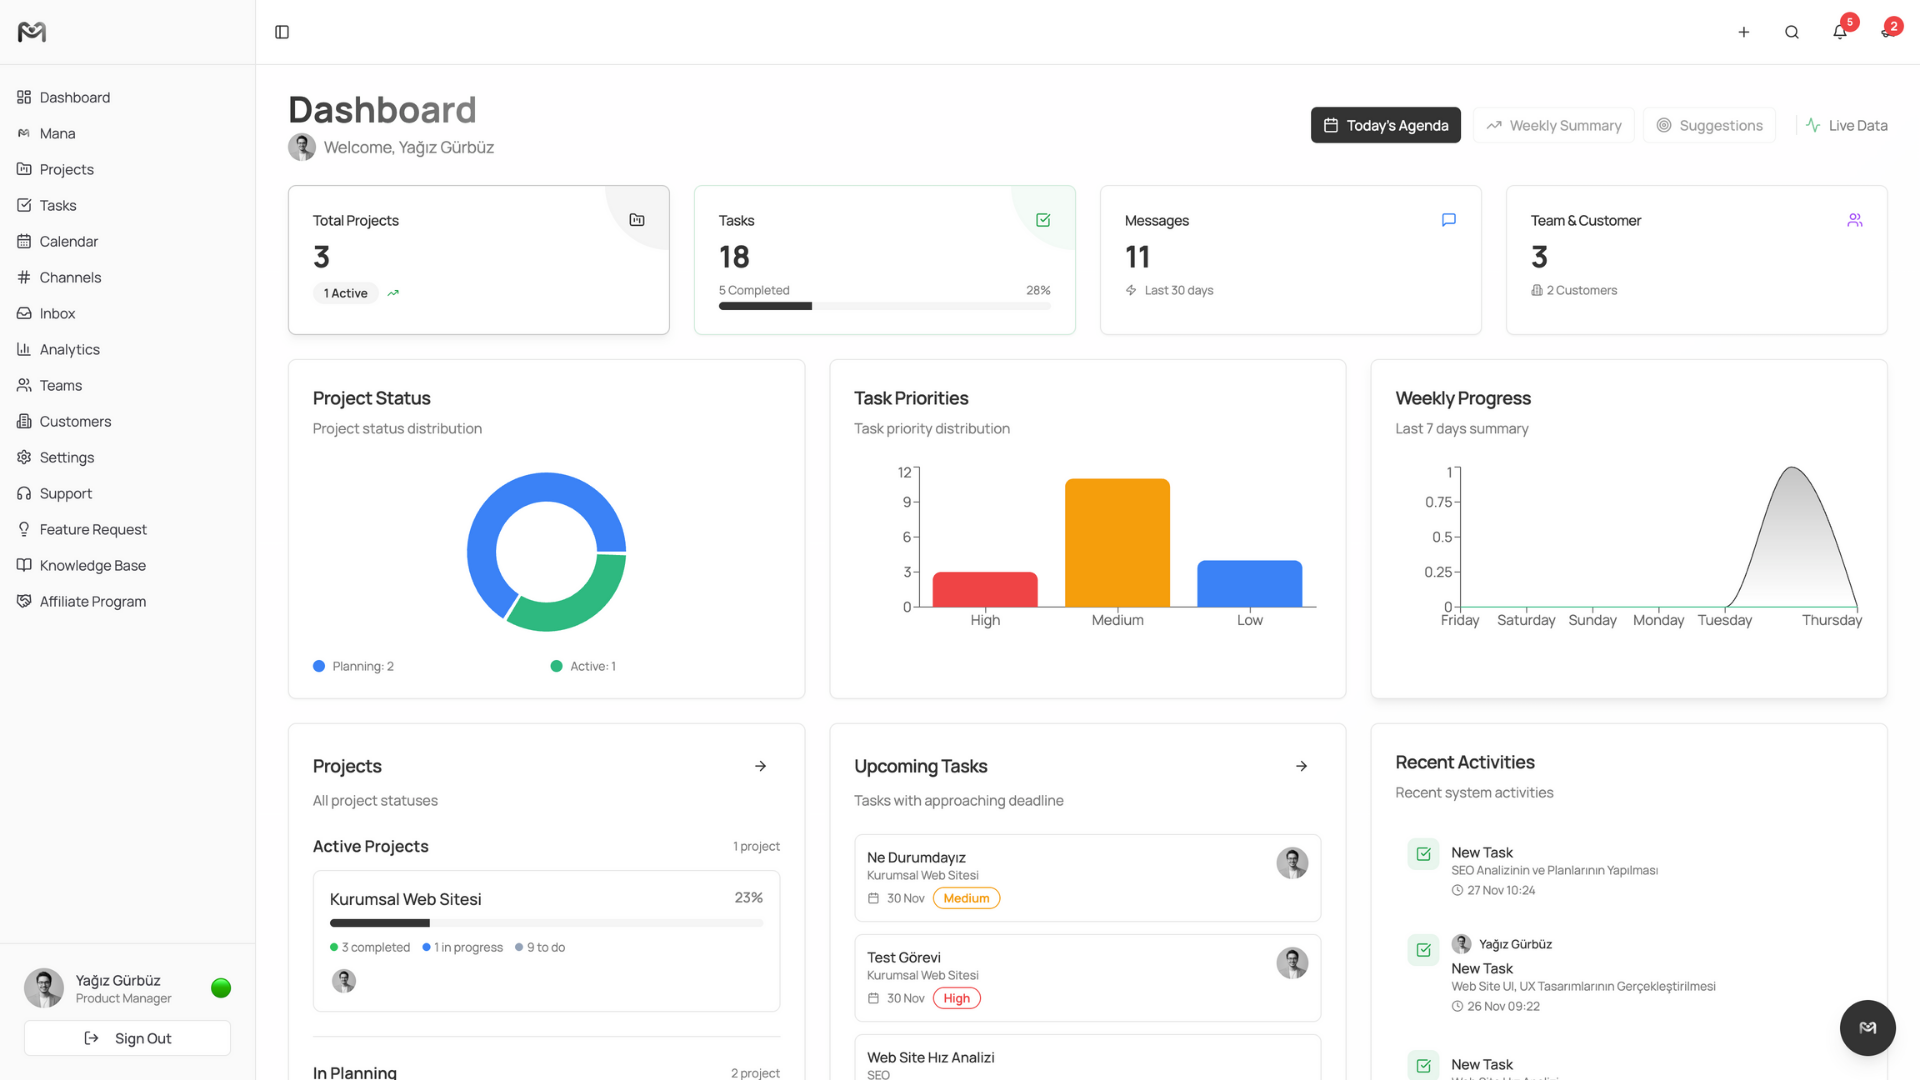Viewport: 1920px width, 1080px height.
Task: Toggle Live Data view
Action: click(x=1847, y=126)
